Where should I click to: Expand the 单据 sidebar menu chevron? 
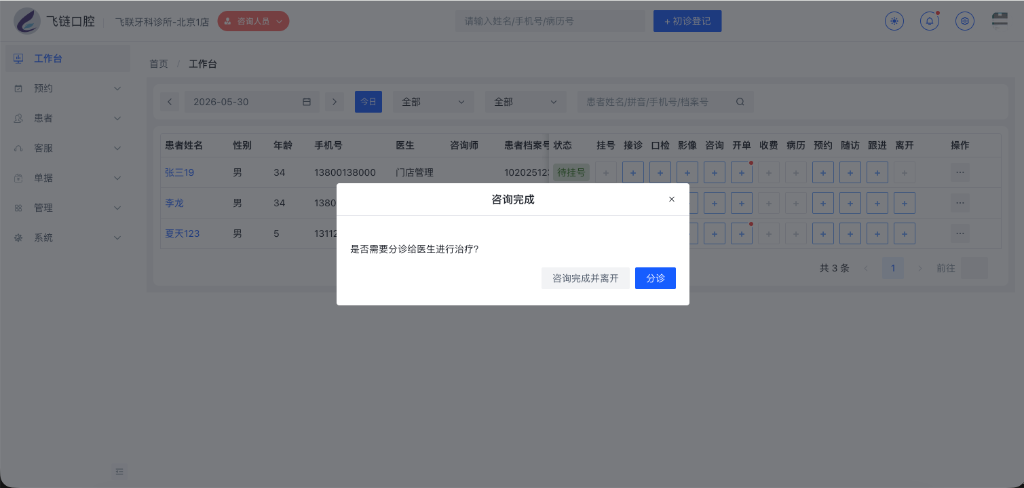pos(118,178)
